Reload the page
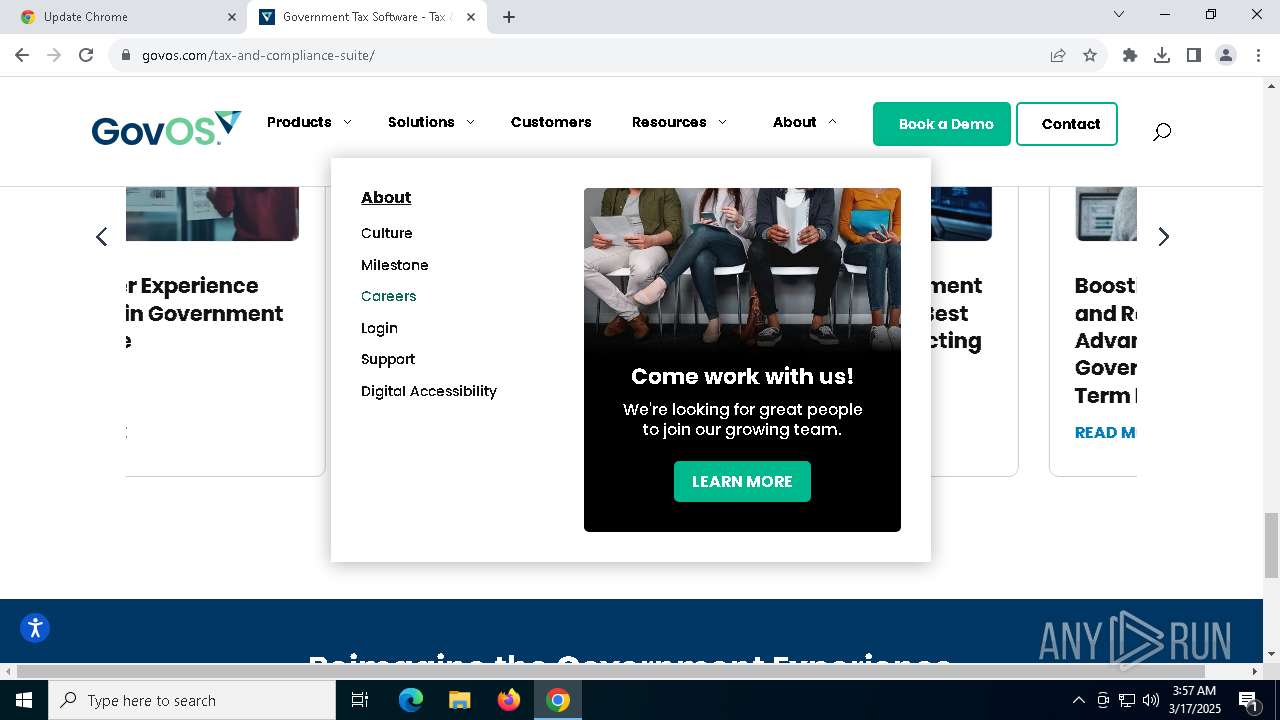 coord(86,55)
